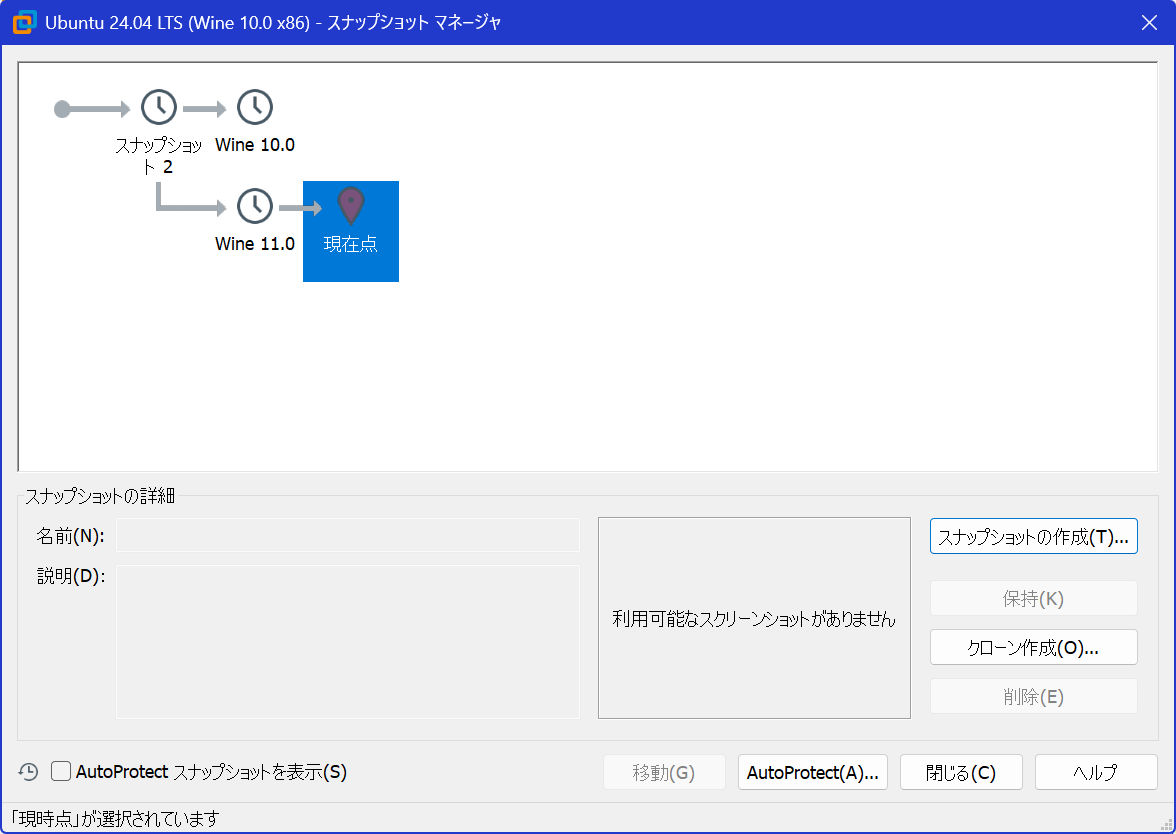Click the Wine 10.0 label text

[x=255, y=145]
